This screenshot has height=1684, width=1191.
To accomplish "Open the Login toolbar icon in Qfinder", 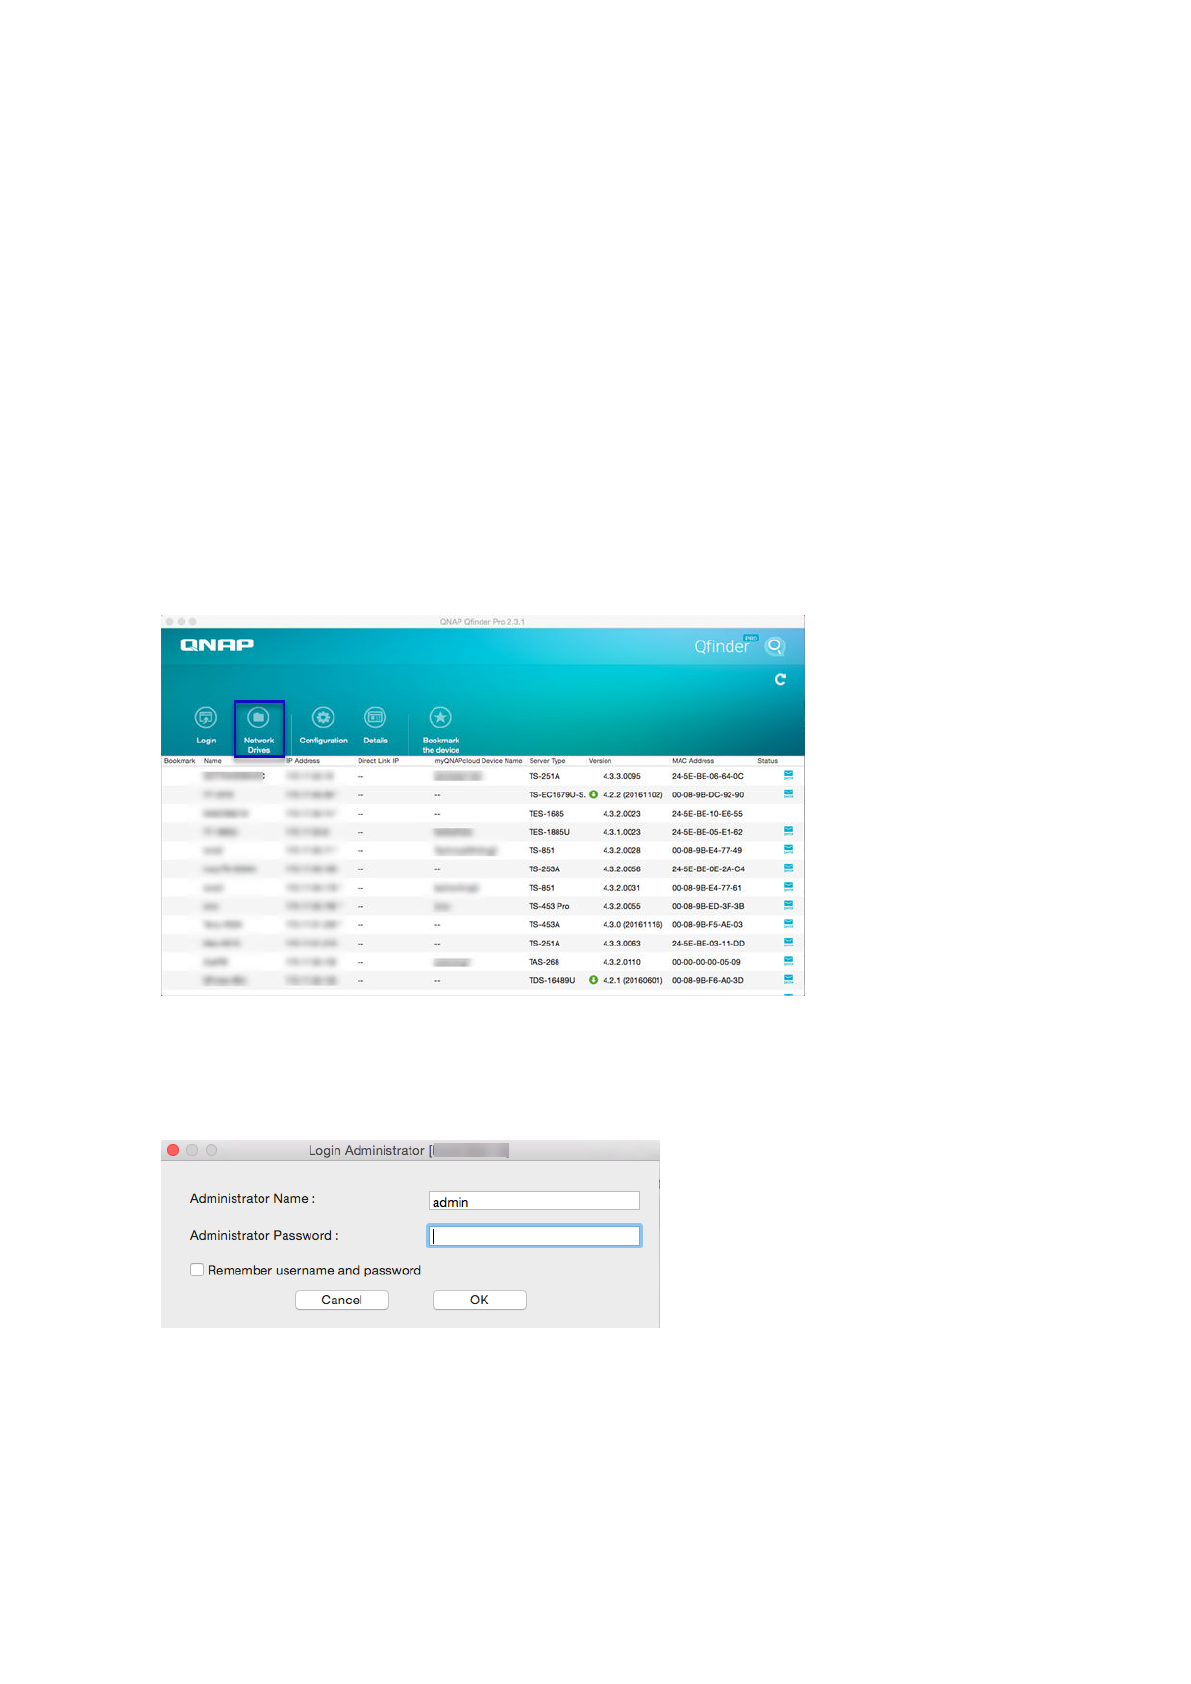I will coord(206,718).
